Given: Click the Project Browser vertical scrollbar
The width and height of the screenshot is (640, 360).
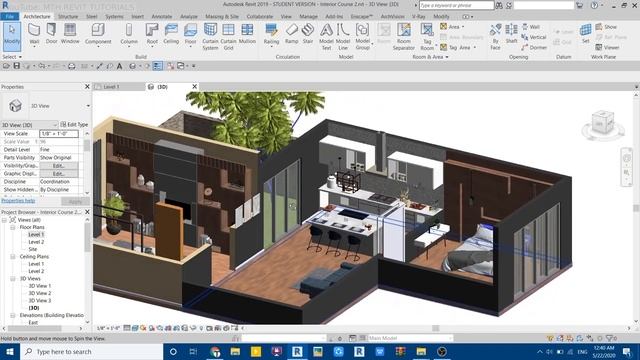Looking at the screenshot, I should coord(87,237).
